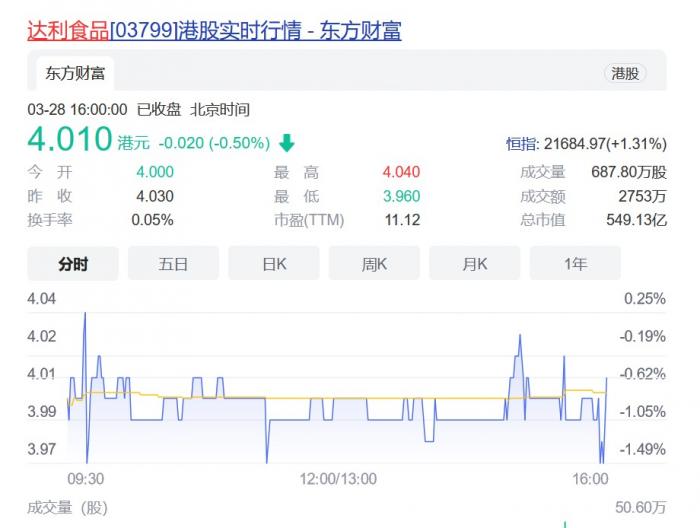Switch to the 五日 chart tab

tap(173, 264)
